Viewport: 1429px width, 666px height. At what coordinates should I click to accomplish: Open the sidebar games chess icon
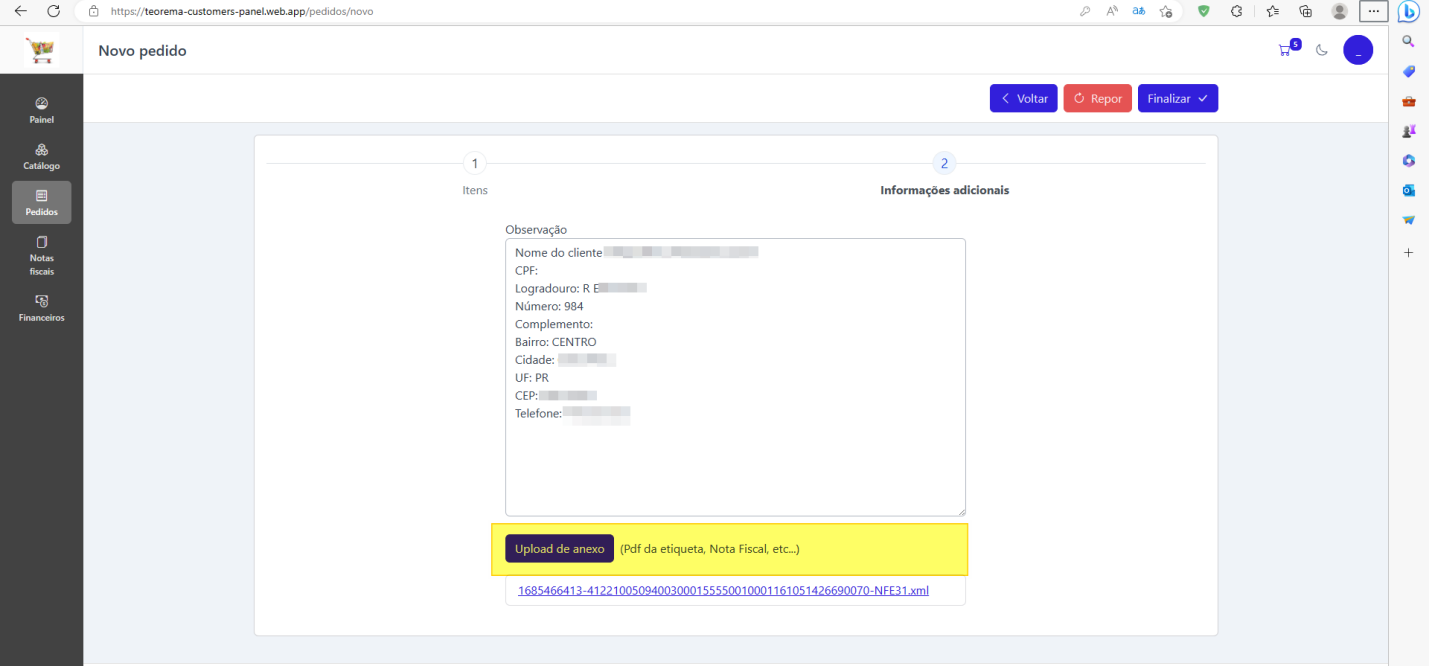coord(1409,130)
